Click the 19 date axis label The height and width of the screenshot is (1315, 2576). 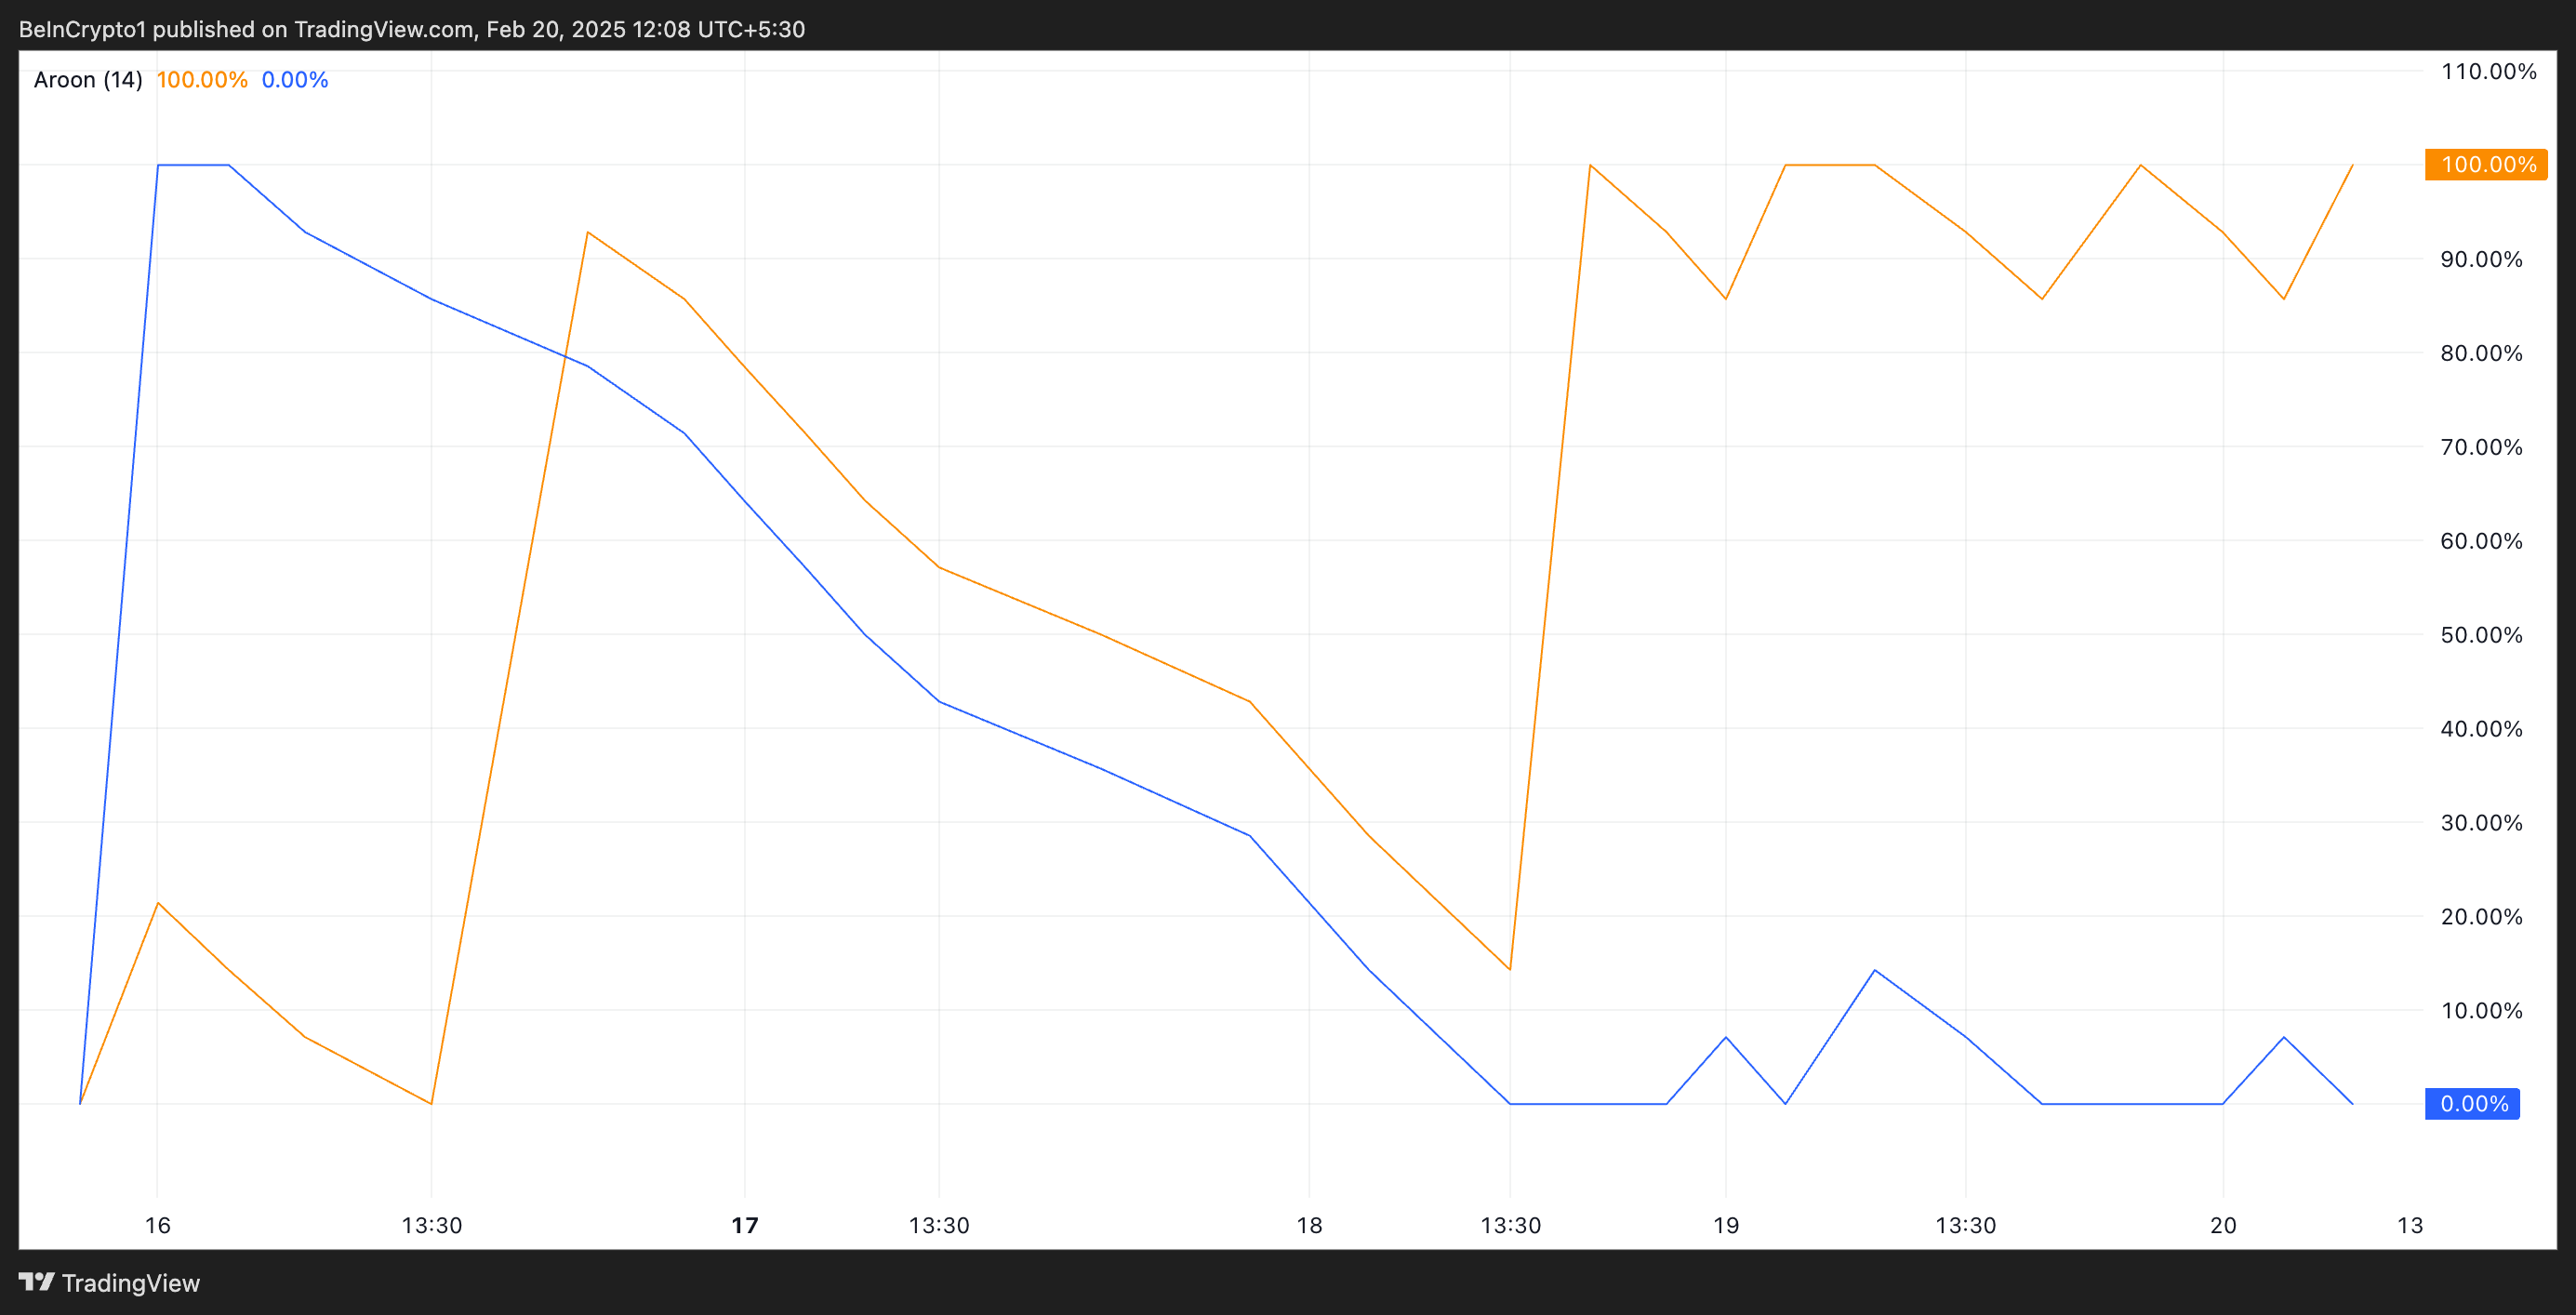point(1726,1225)
